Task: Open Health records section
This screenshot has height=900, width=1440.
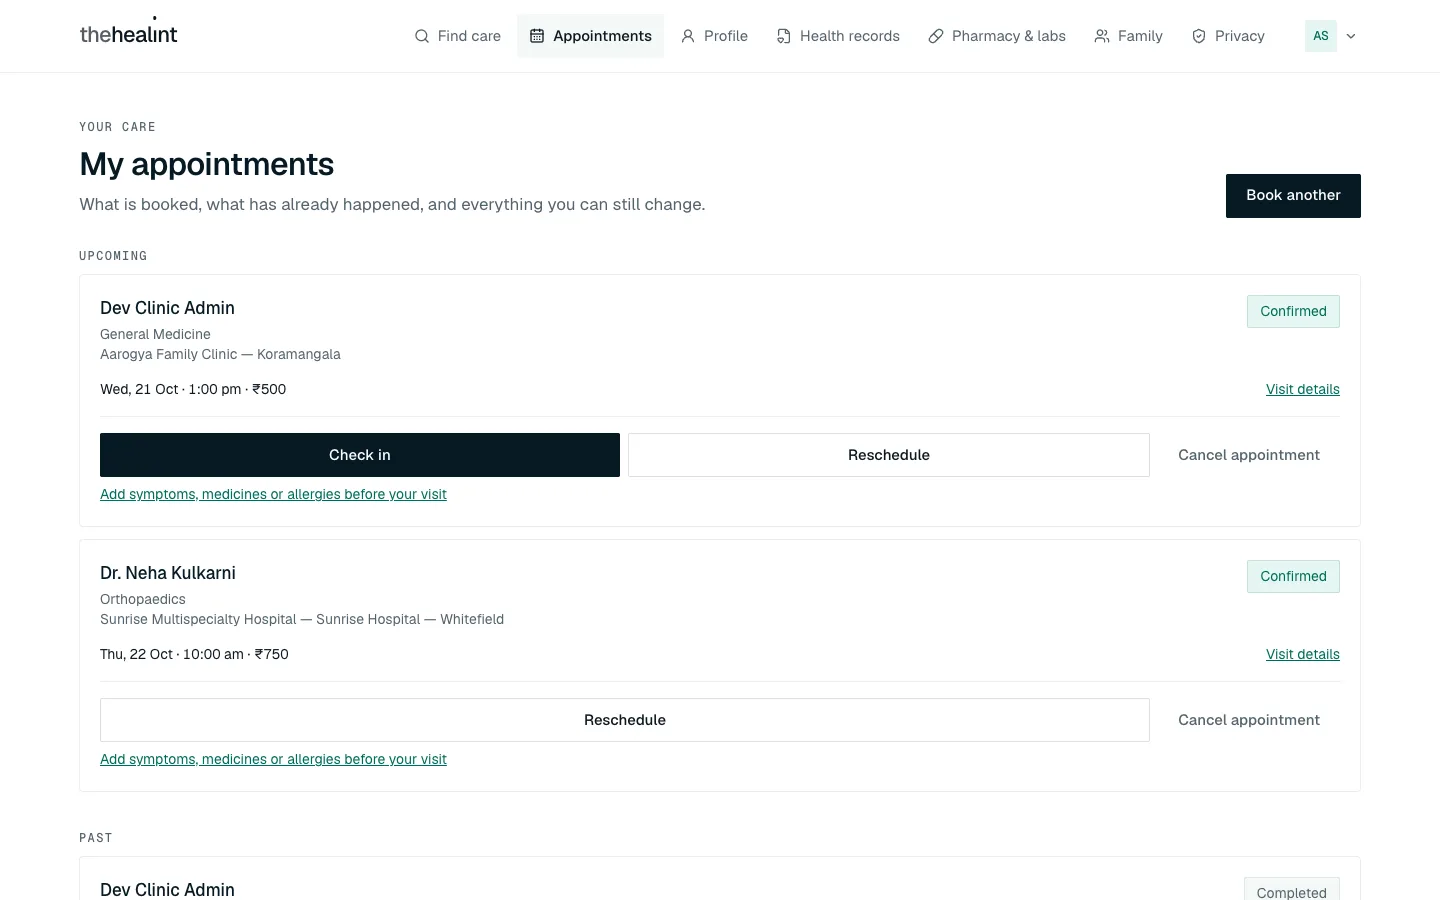Action: [838, 36]
